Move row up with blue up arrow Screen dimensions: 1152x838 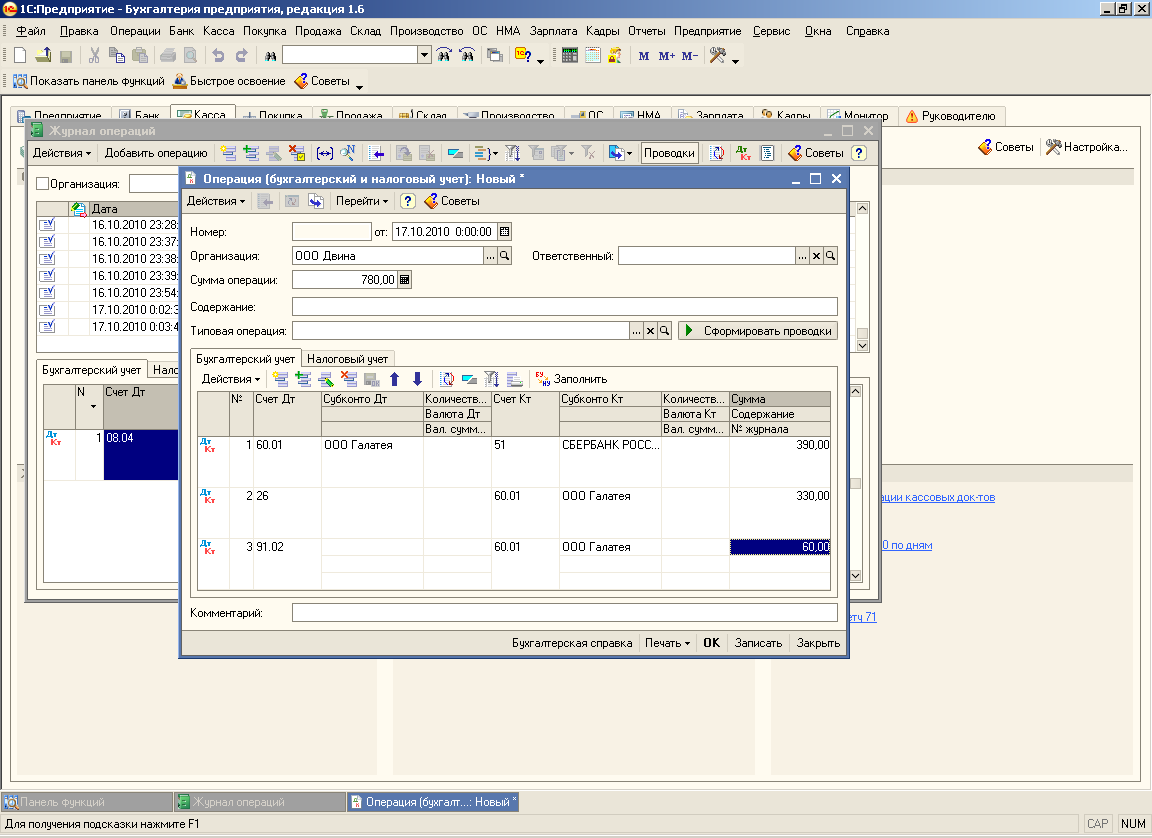(395, 379)
